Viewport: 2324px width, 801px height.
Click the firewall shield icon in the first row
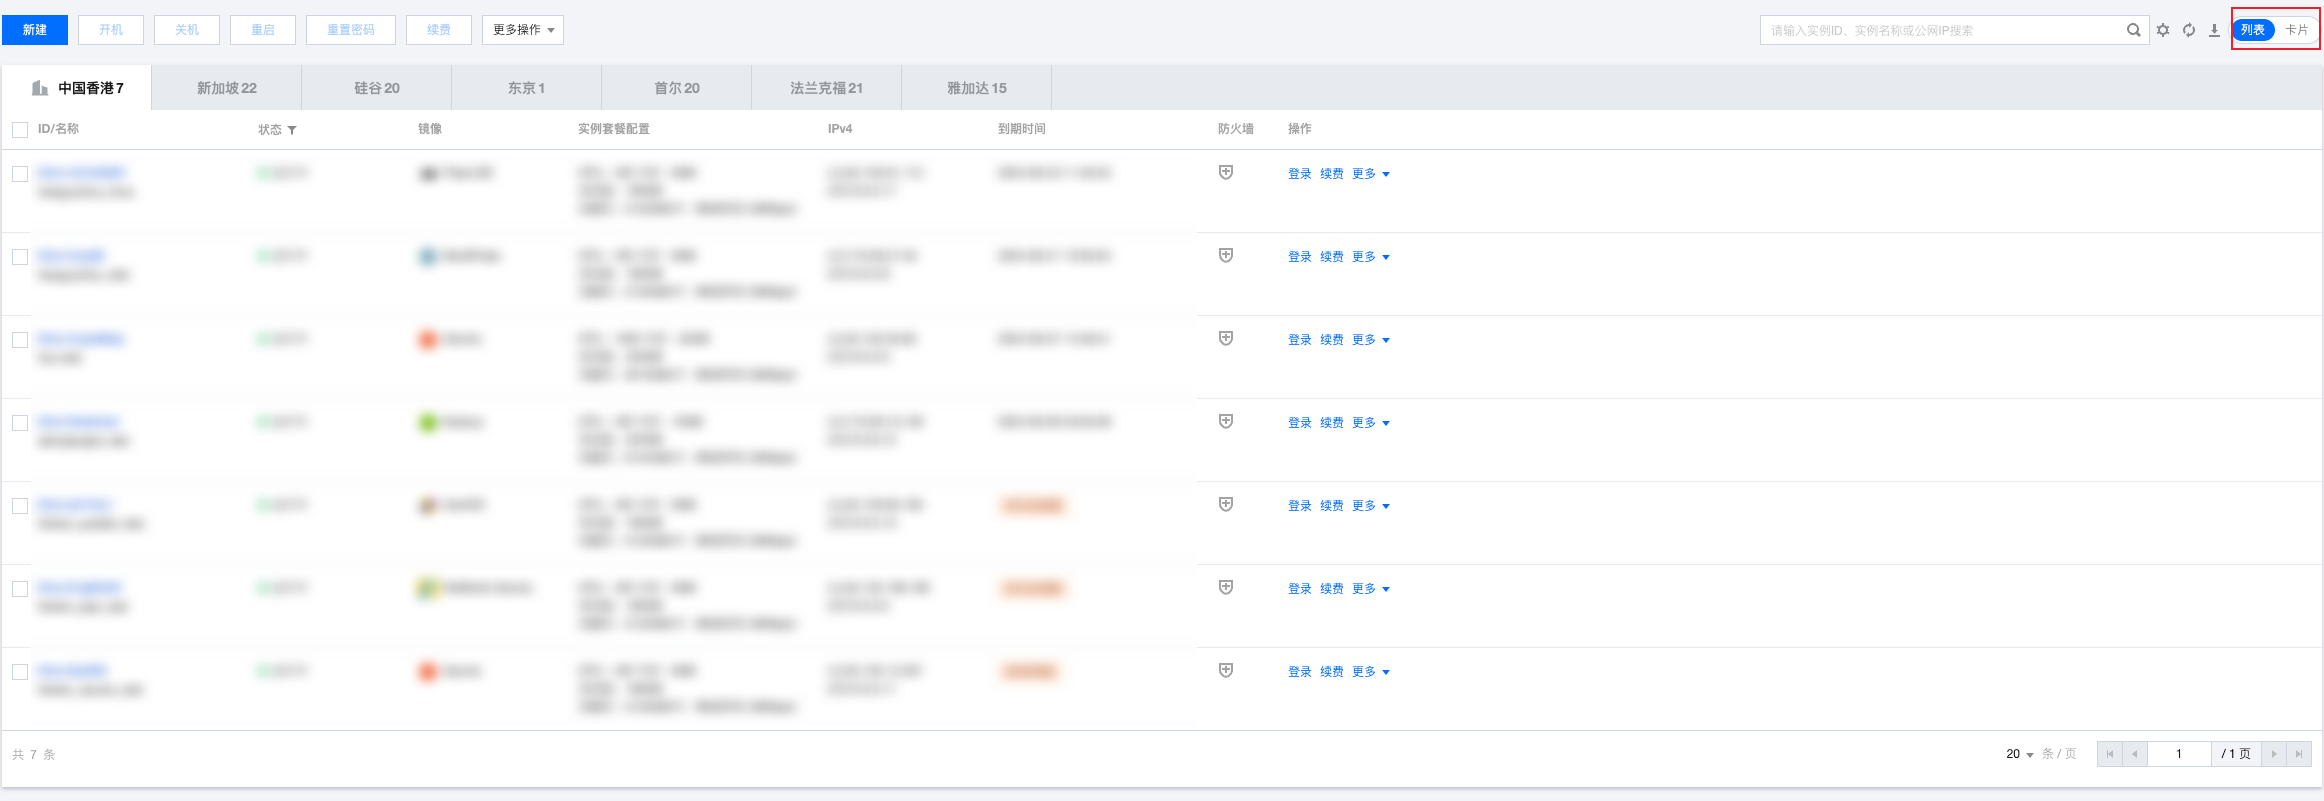(x=1226, y=173)
